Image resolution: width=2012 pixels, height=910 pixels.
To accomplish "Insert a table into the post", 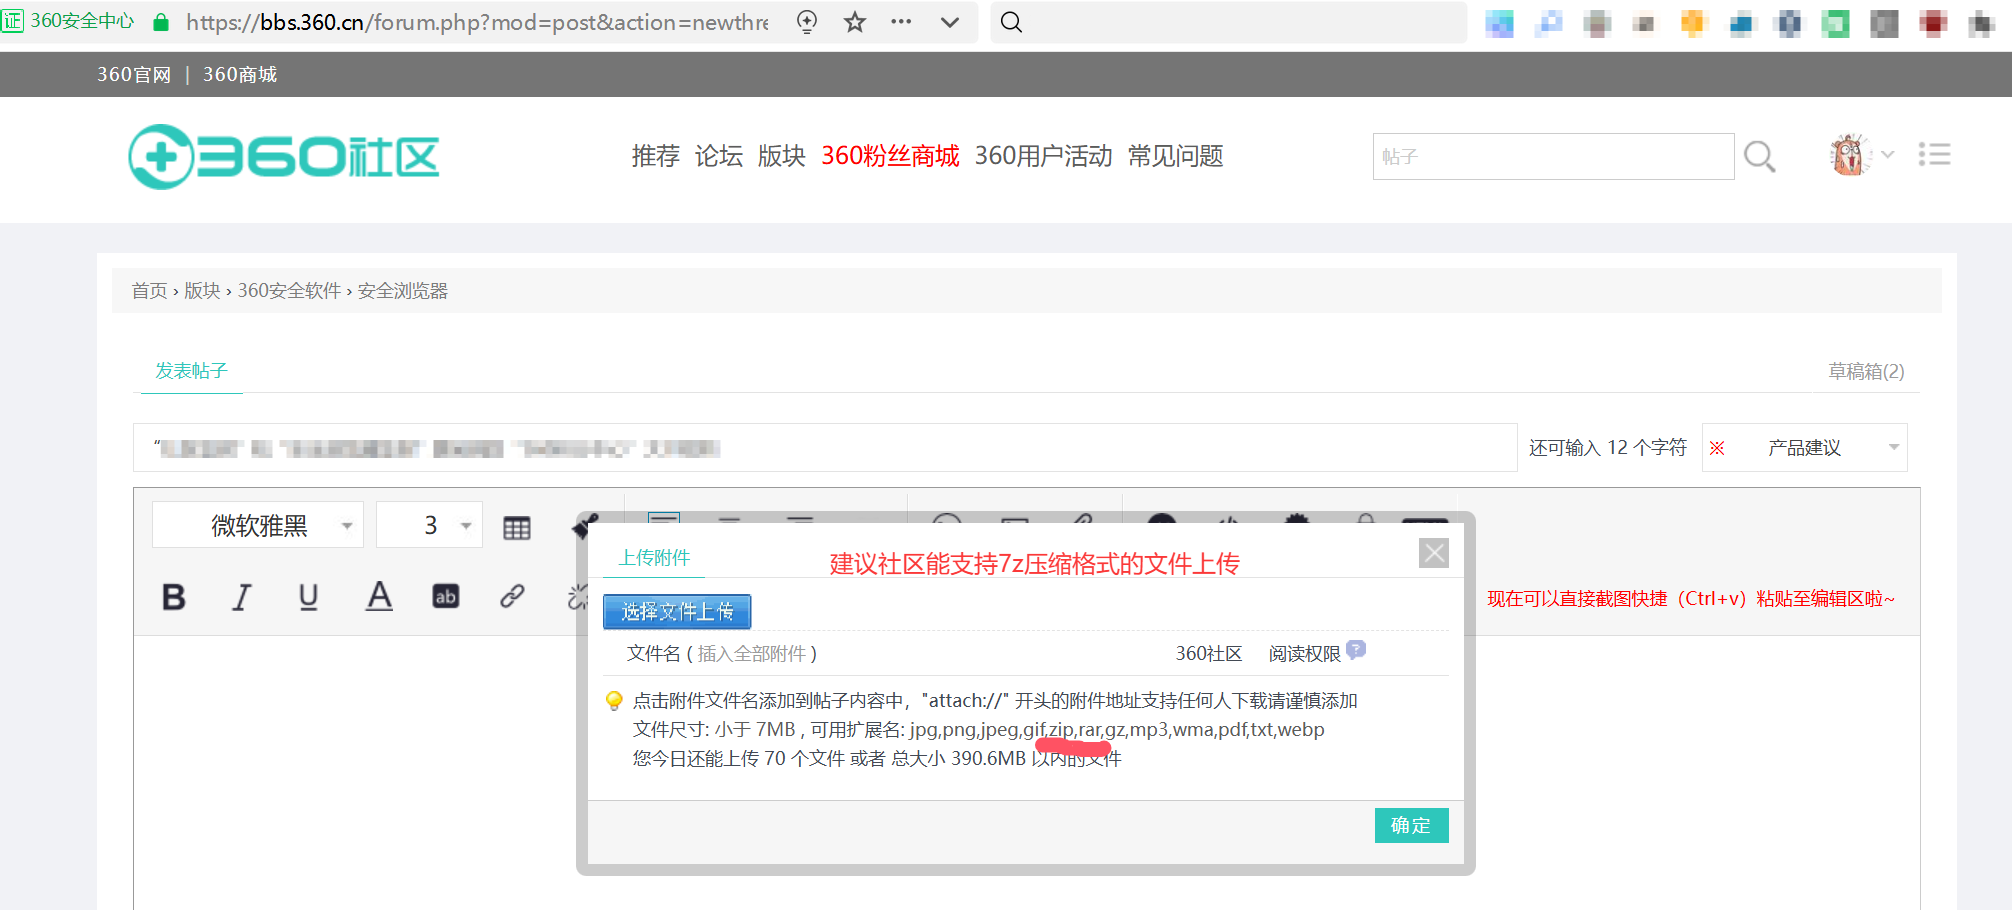I will 517,528.
